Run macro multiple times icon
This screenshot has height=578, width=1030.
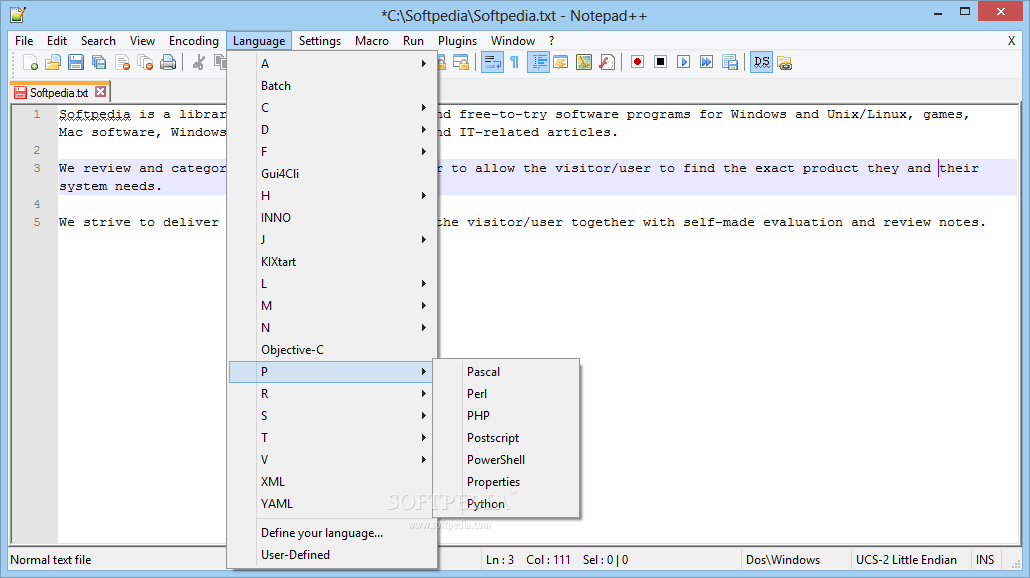[707, 62]
